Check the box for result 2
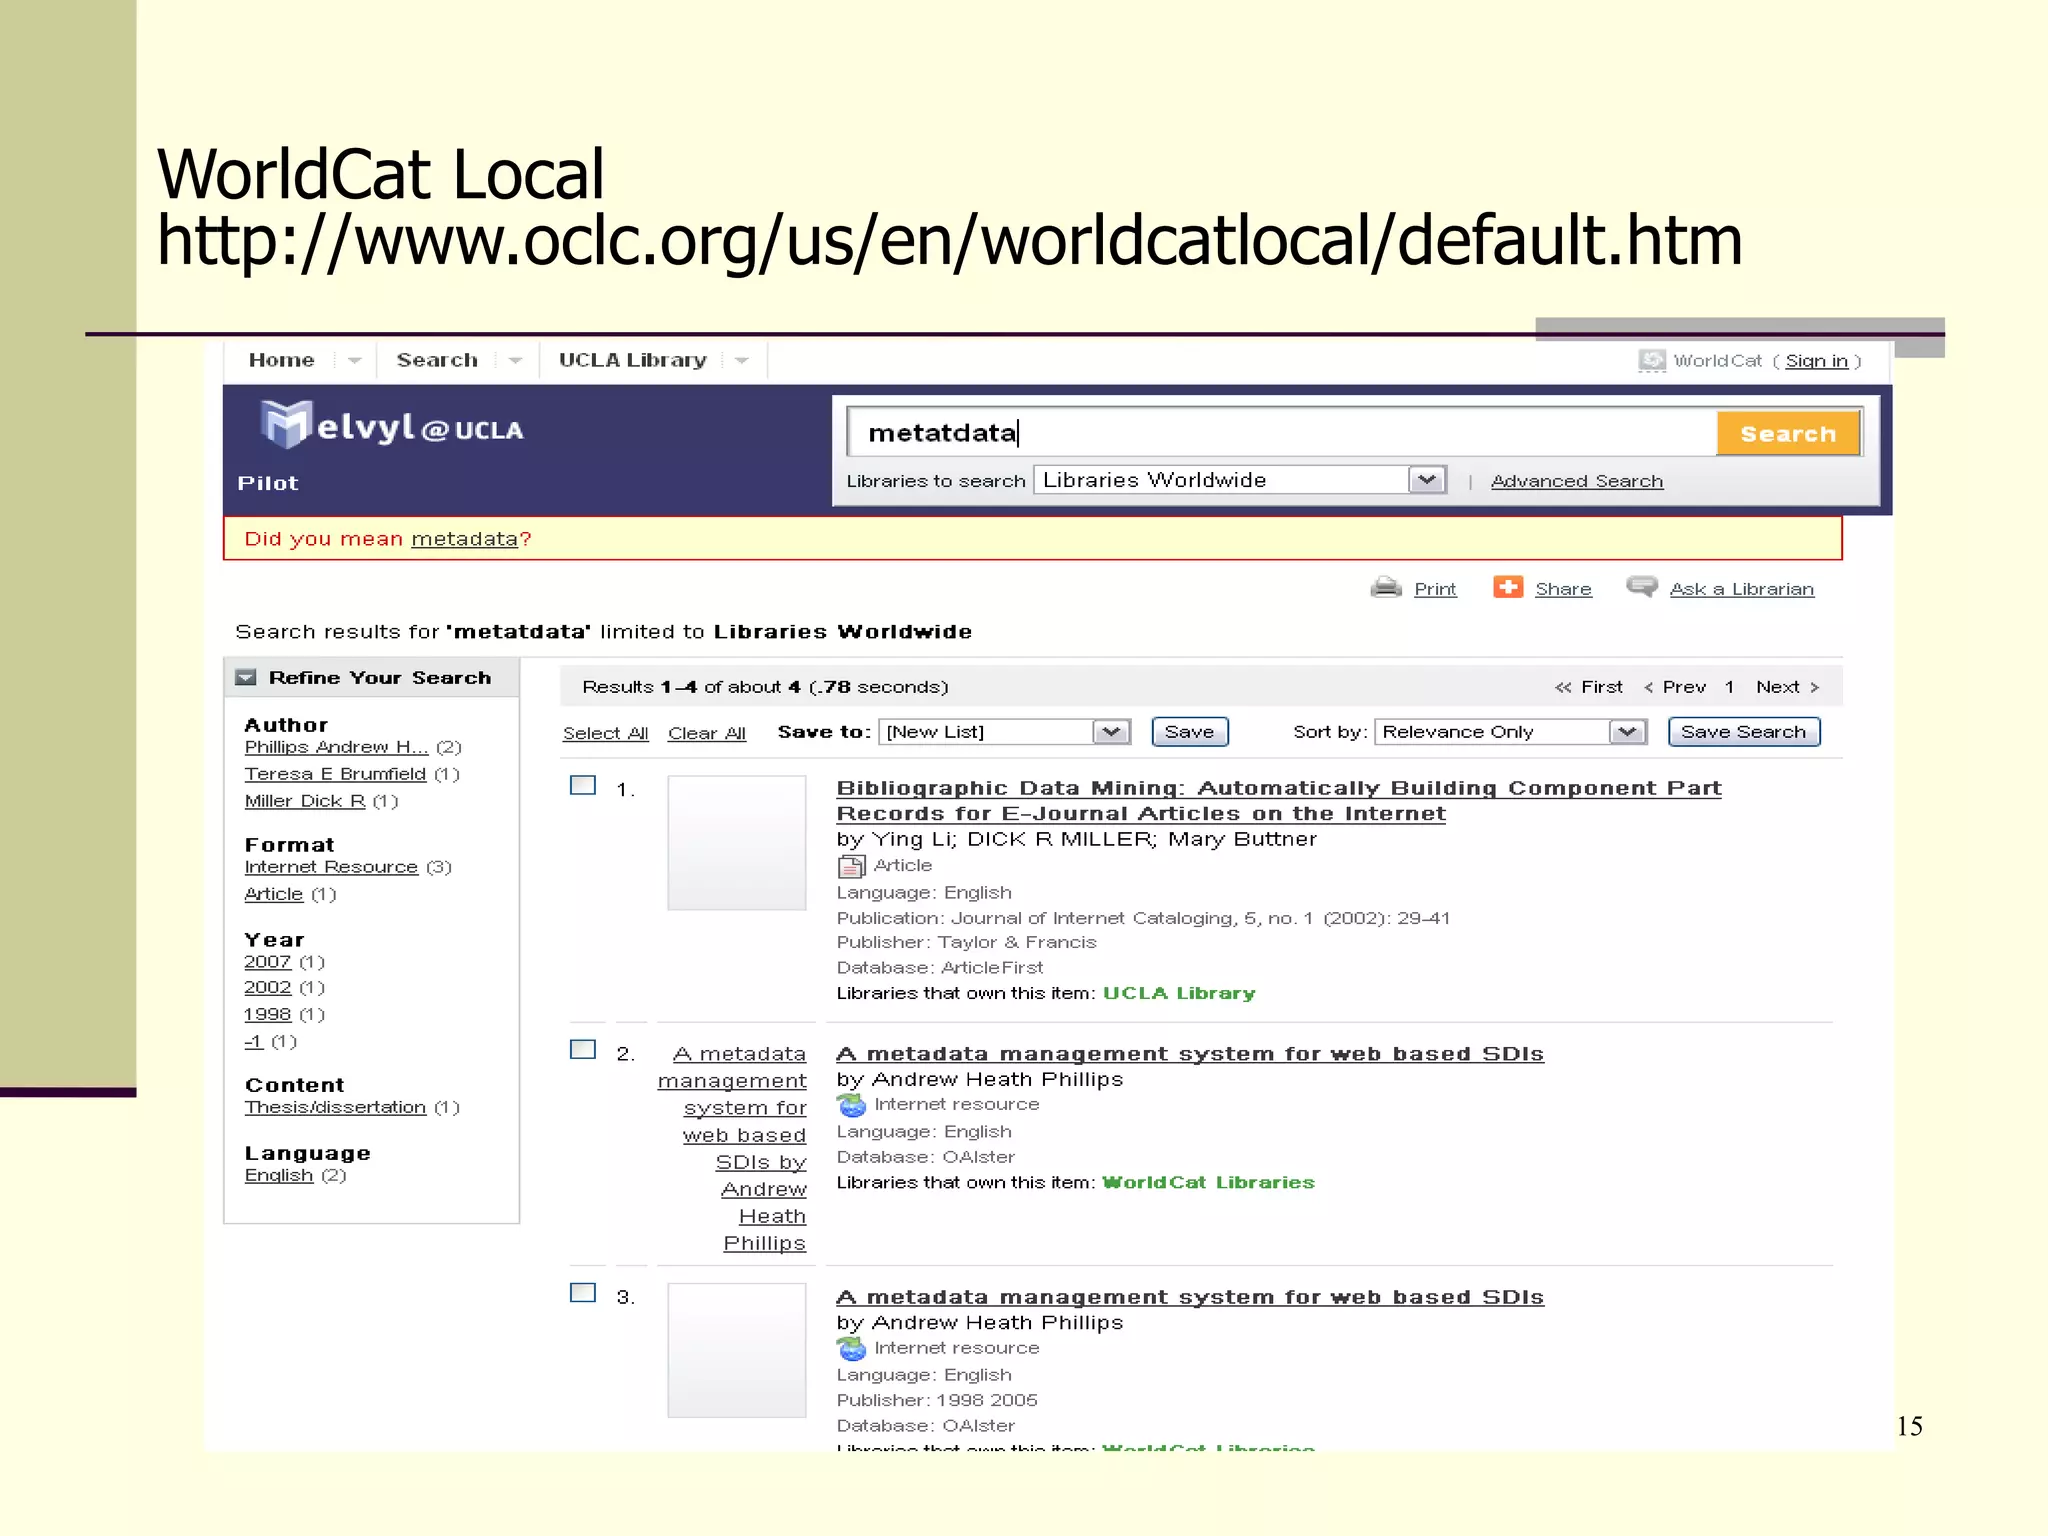 click(x=583, y=1049)
